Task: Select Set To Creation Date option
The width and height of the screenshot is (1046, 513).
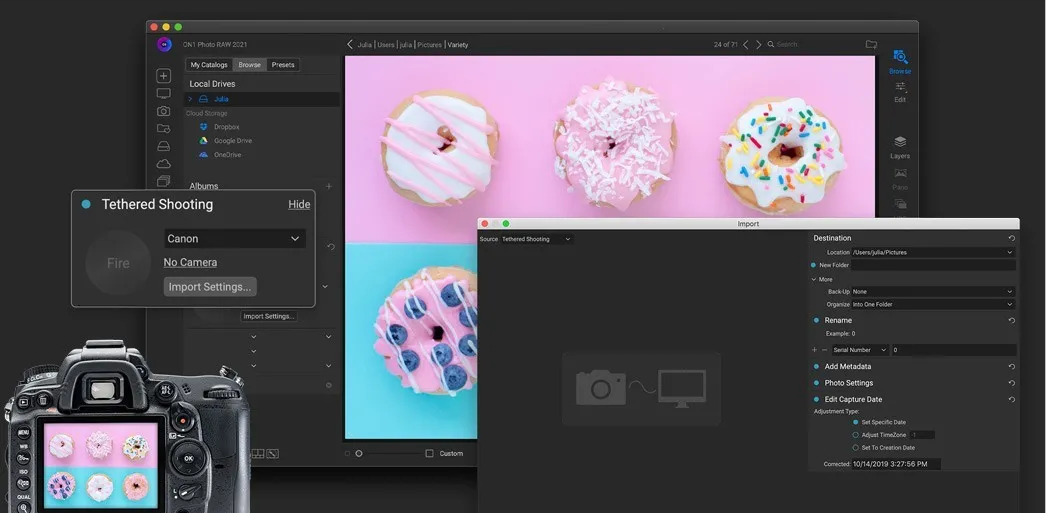Action: [x=855, y=448]
